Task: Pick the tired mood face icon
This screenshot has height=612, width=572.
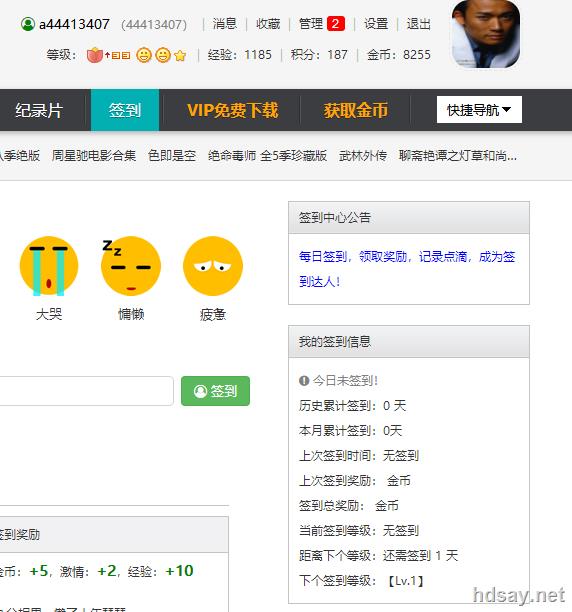Action: coord(213,266)
